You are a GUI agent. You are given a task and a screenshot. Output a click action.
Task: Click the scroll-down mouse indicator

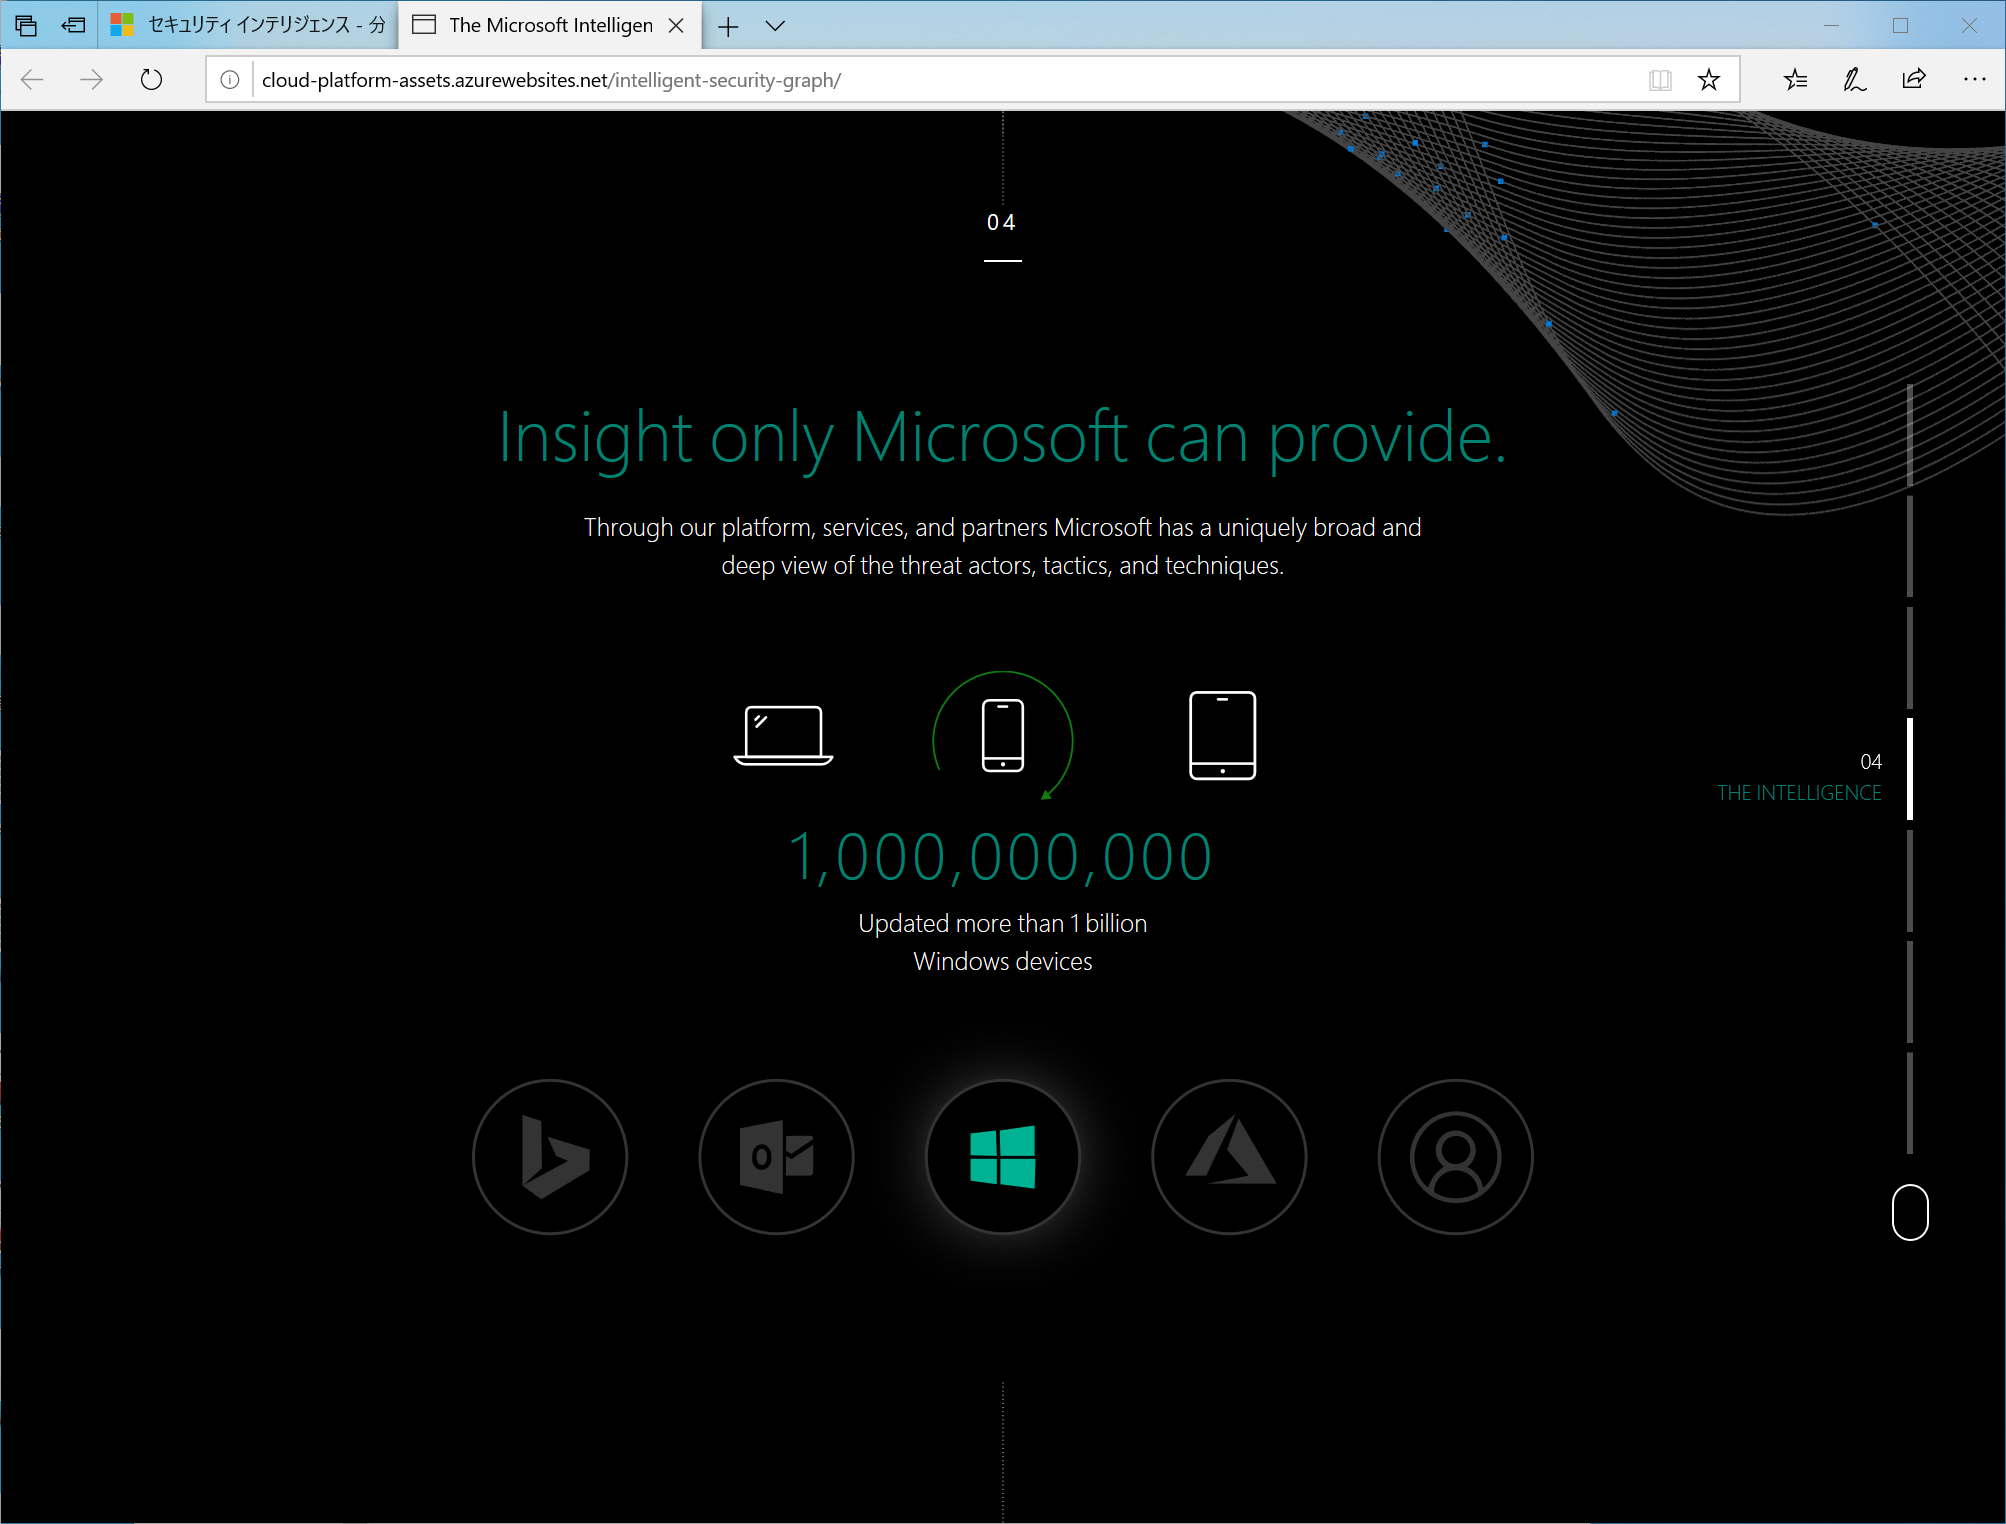point(1910,1212)
